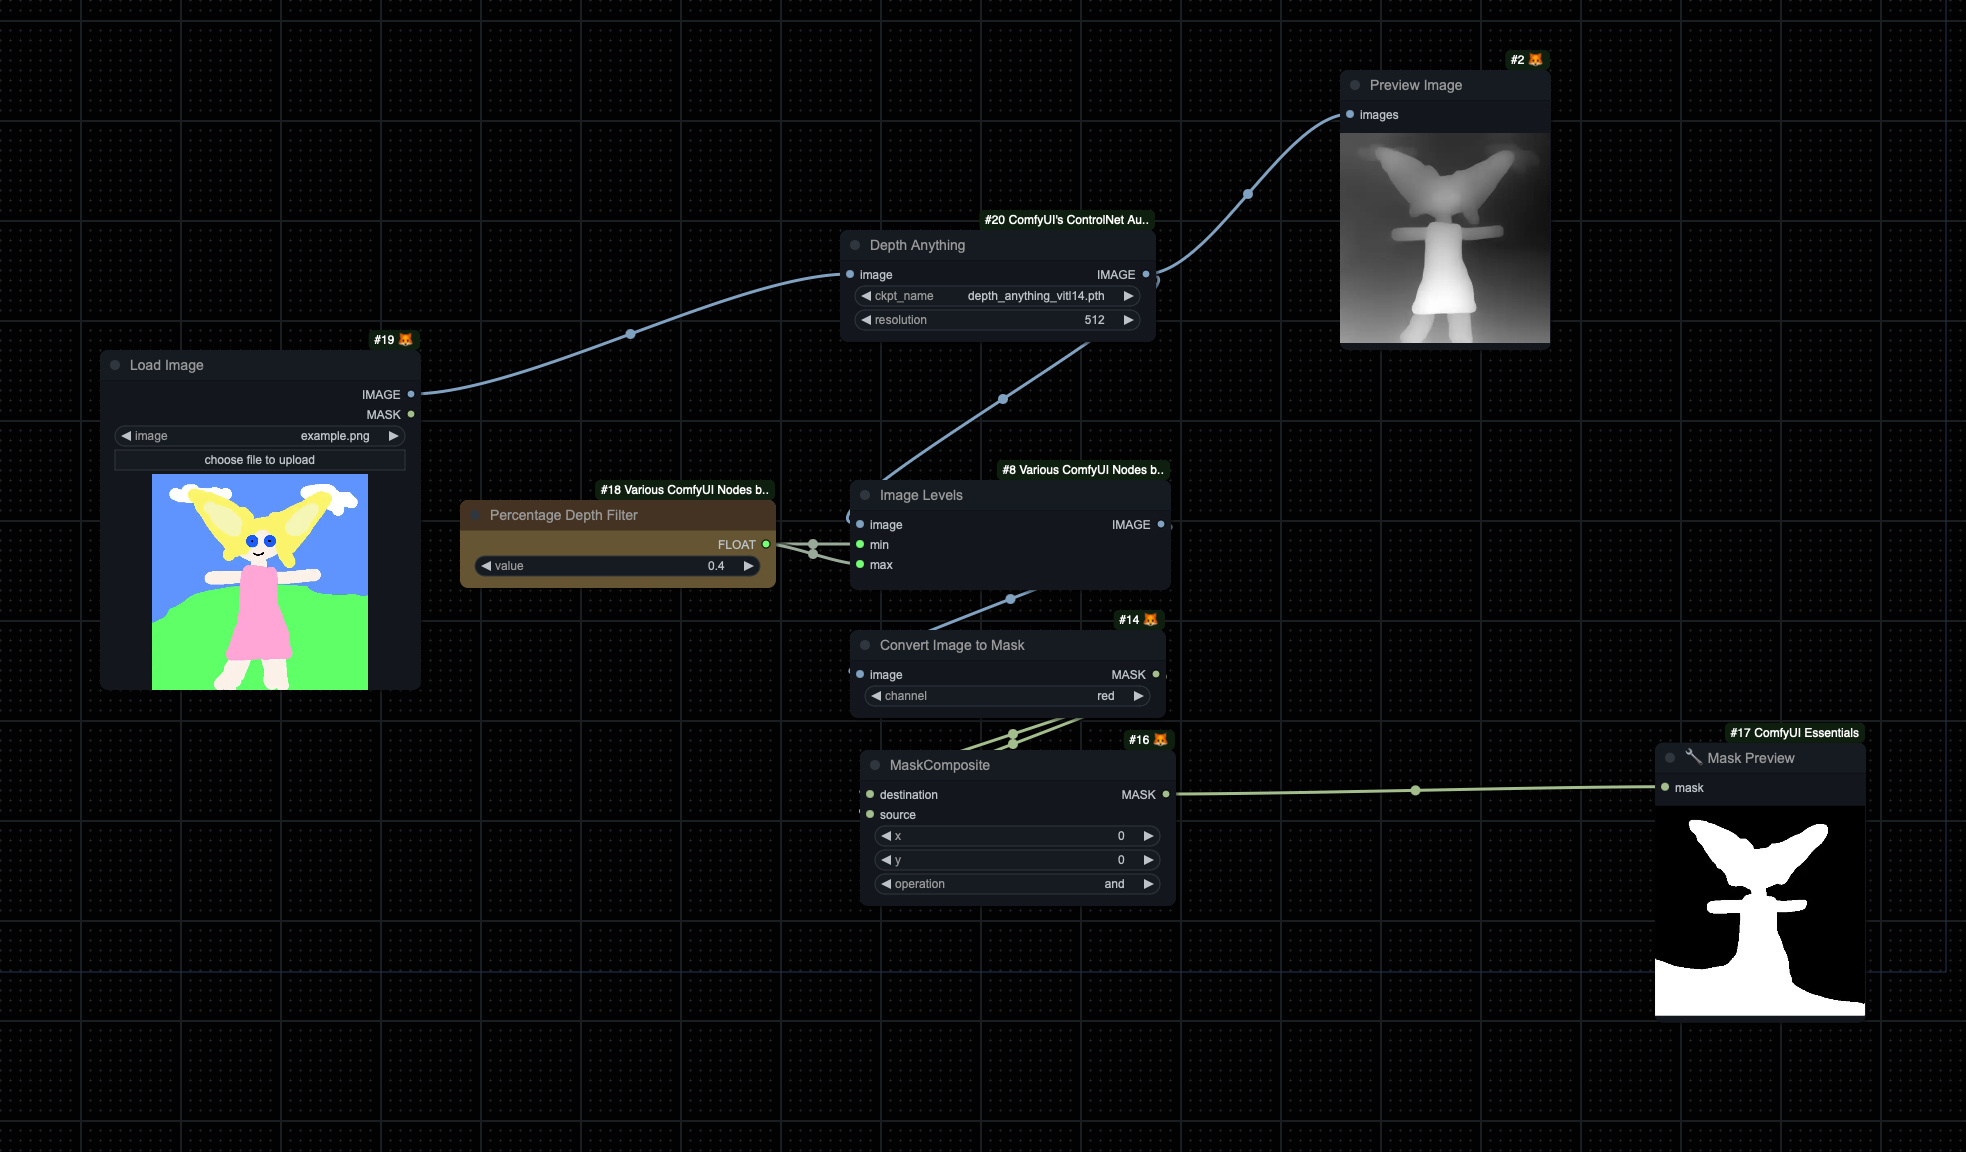Image resolution: width=1966 pixels, height=1152 pixels.
Task: Click the fox badge above Load Image node
Action: coord(404,340)
